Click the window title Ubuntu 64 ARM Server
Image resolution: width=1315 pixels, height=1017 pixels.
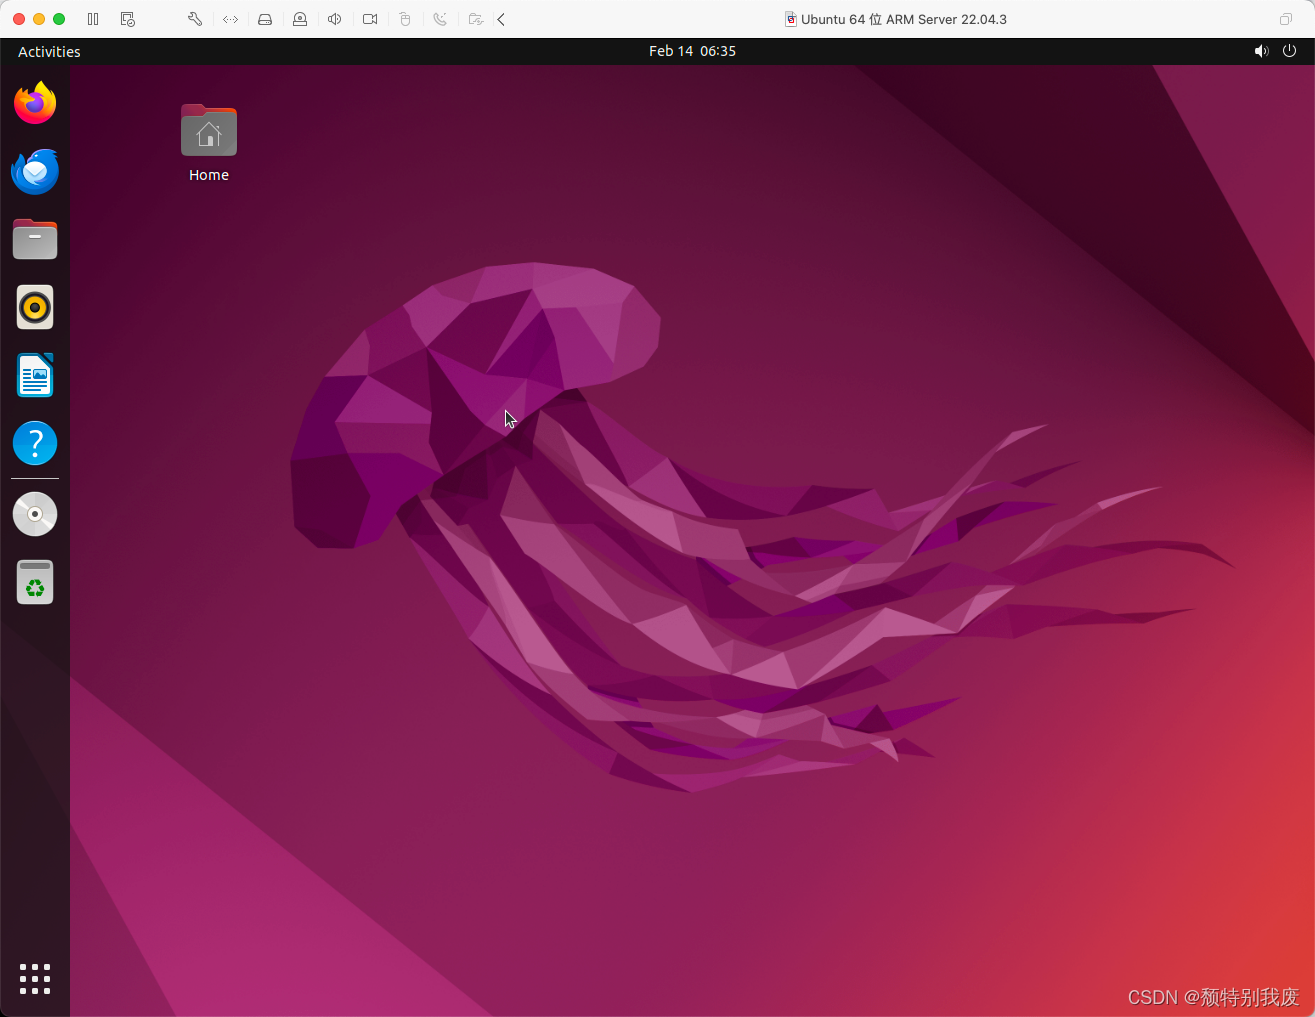pyautogui.click(x=904, y=19)
